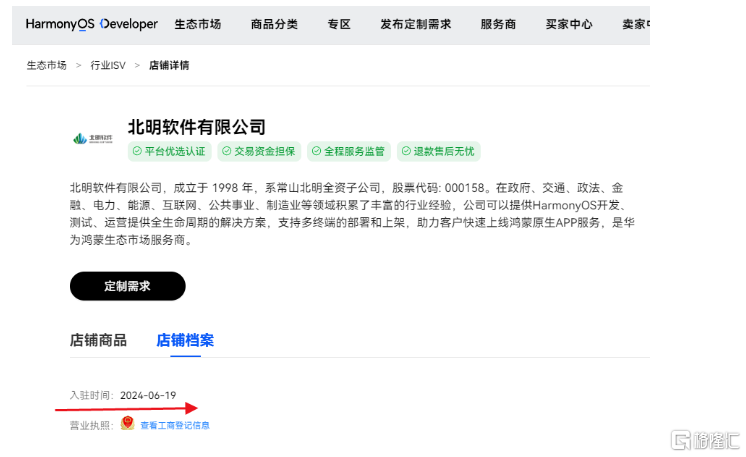Switch to the 店铺商品 tab

98,340
